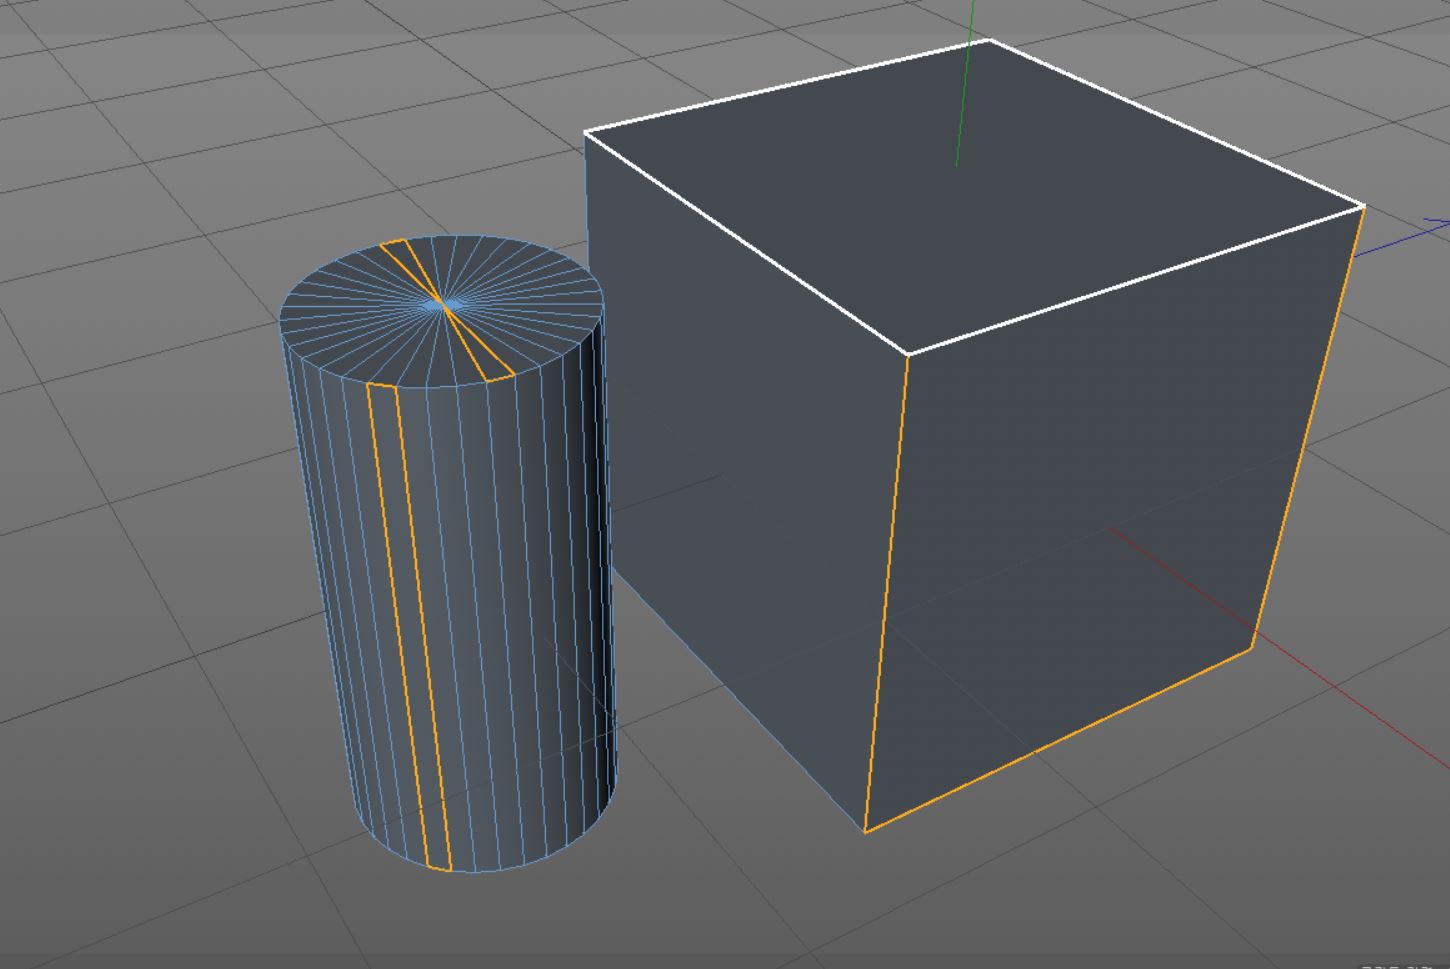Select the cube's white-outlined top face

975,195
